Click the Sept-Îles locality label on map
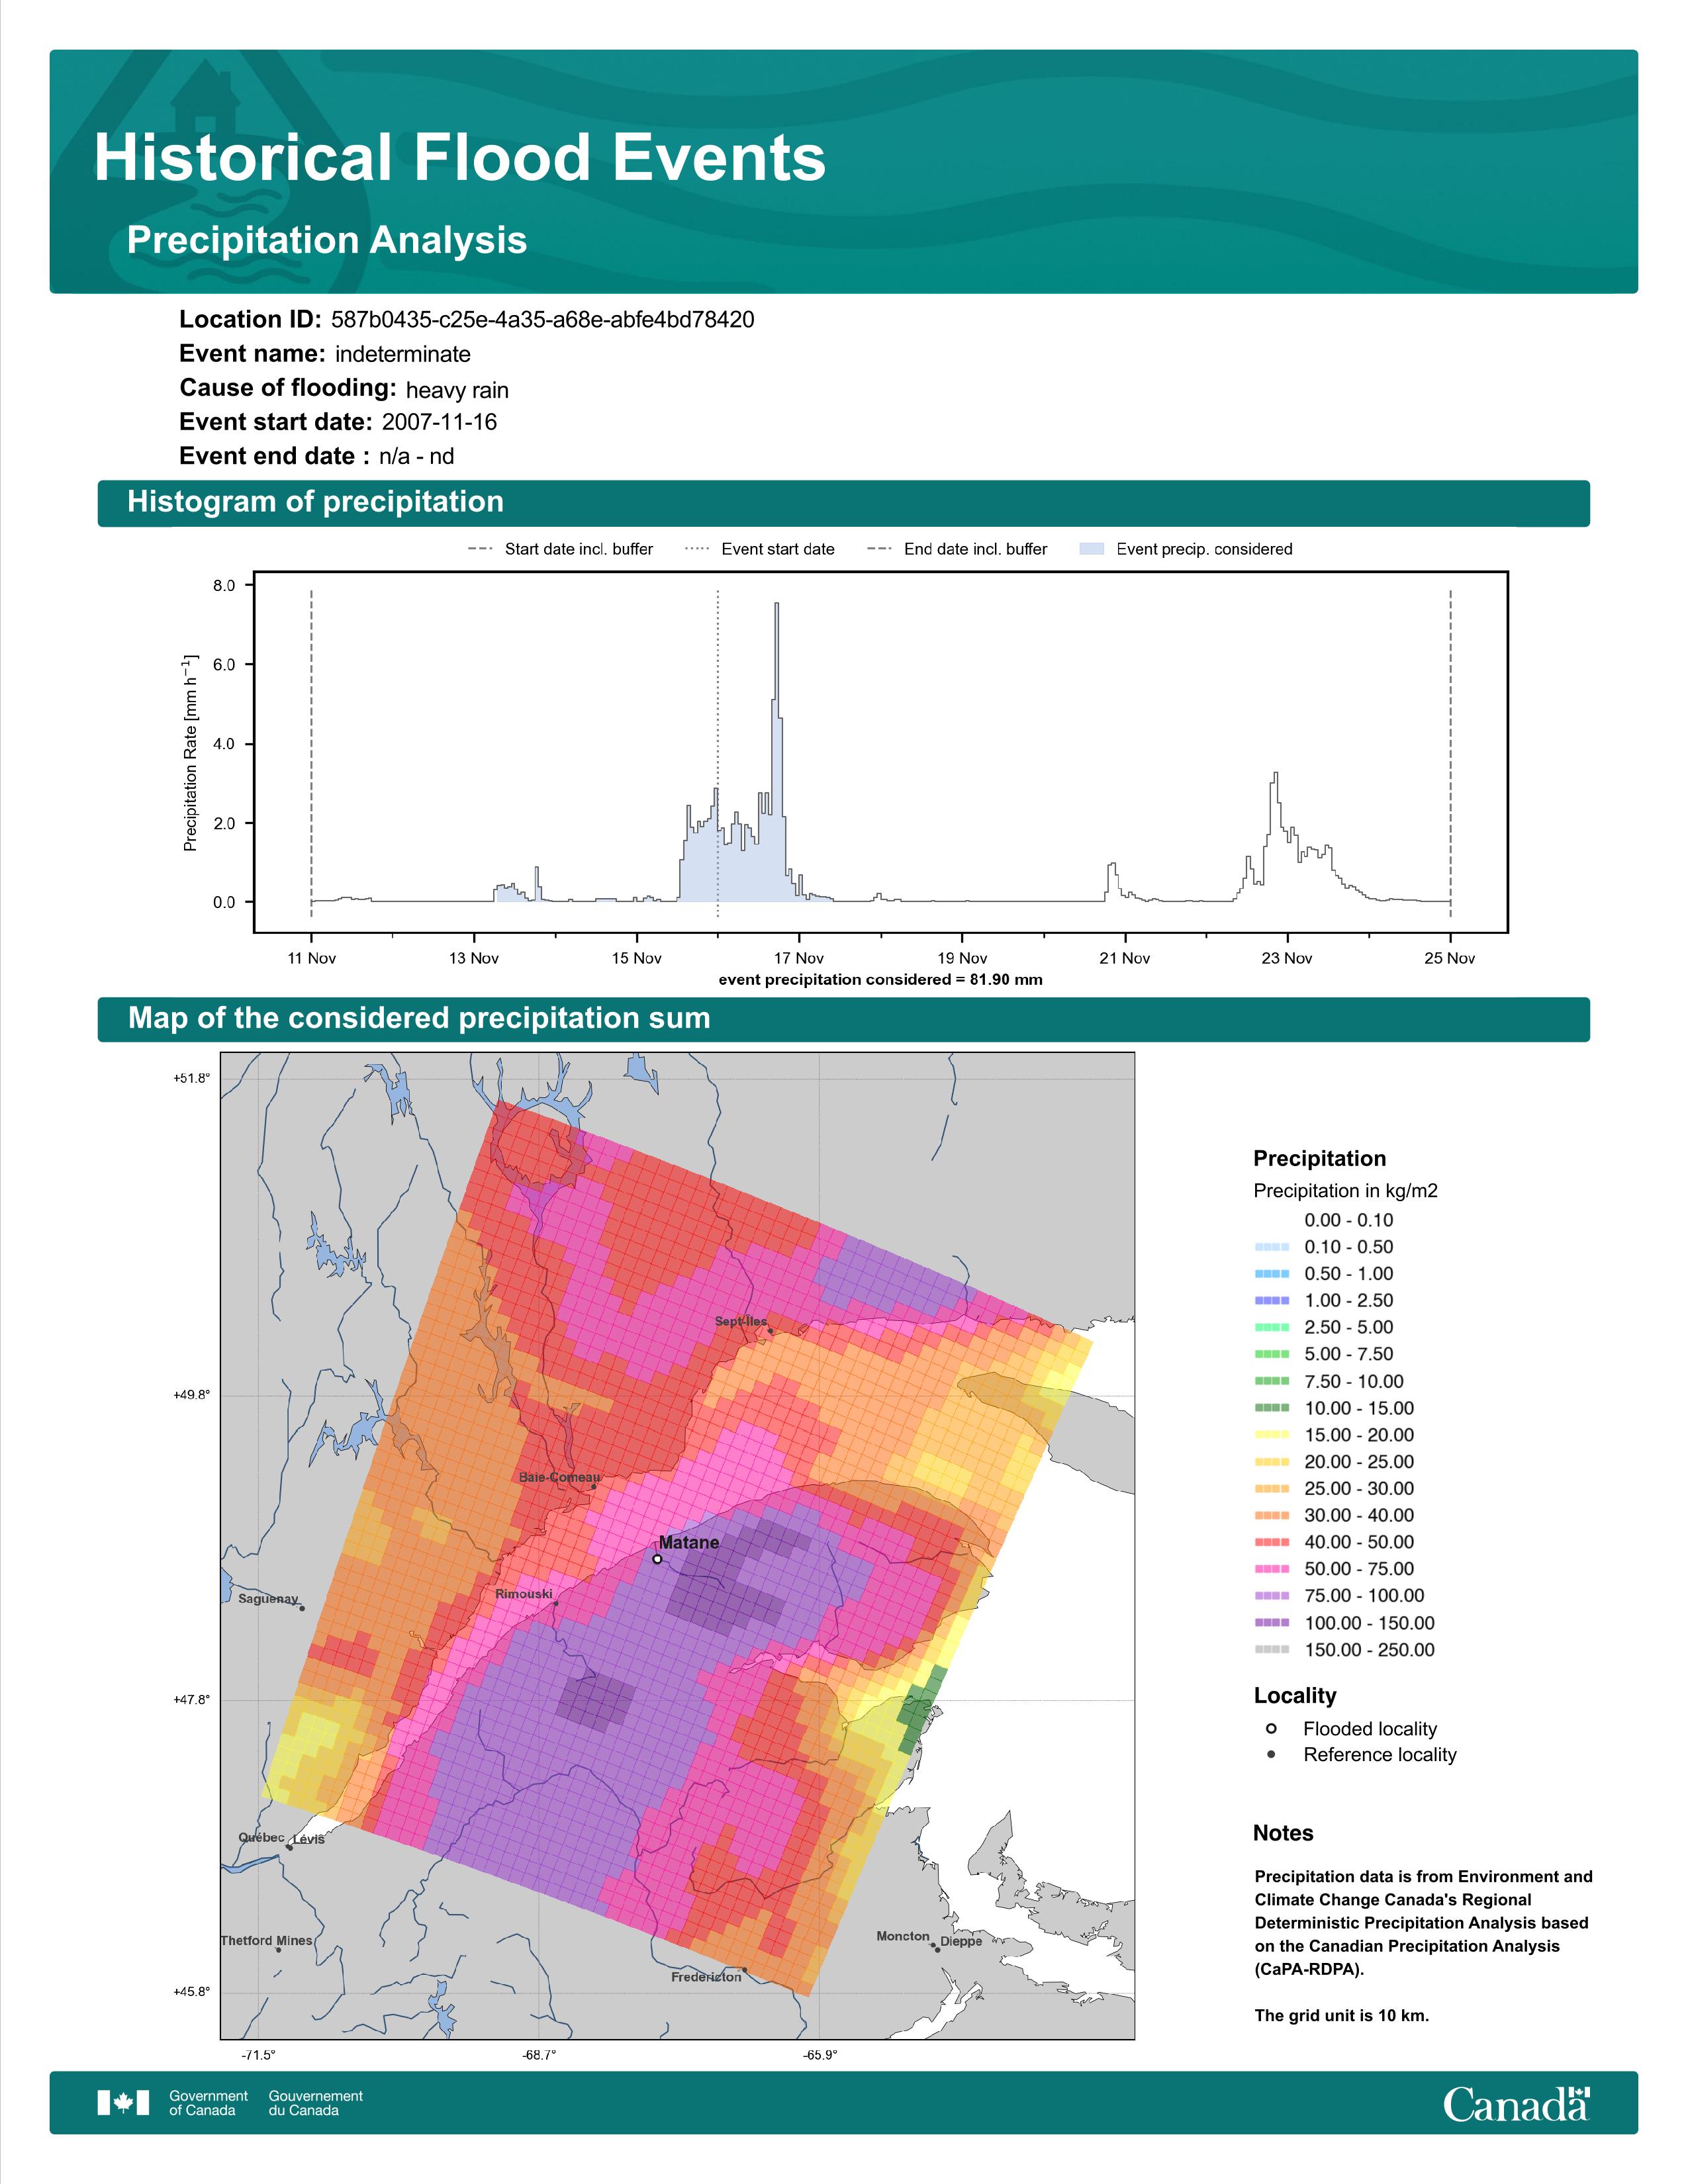1688x2184 pixels. [x=741, y=1321]
